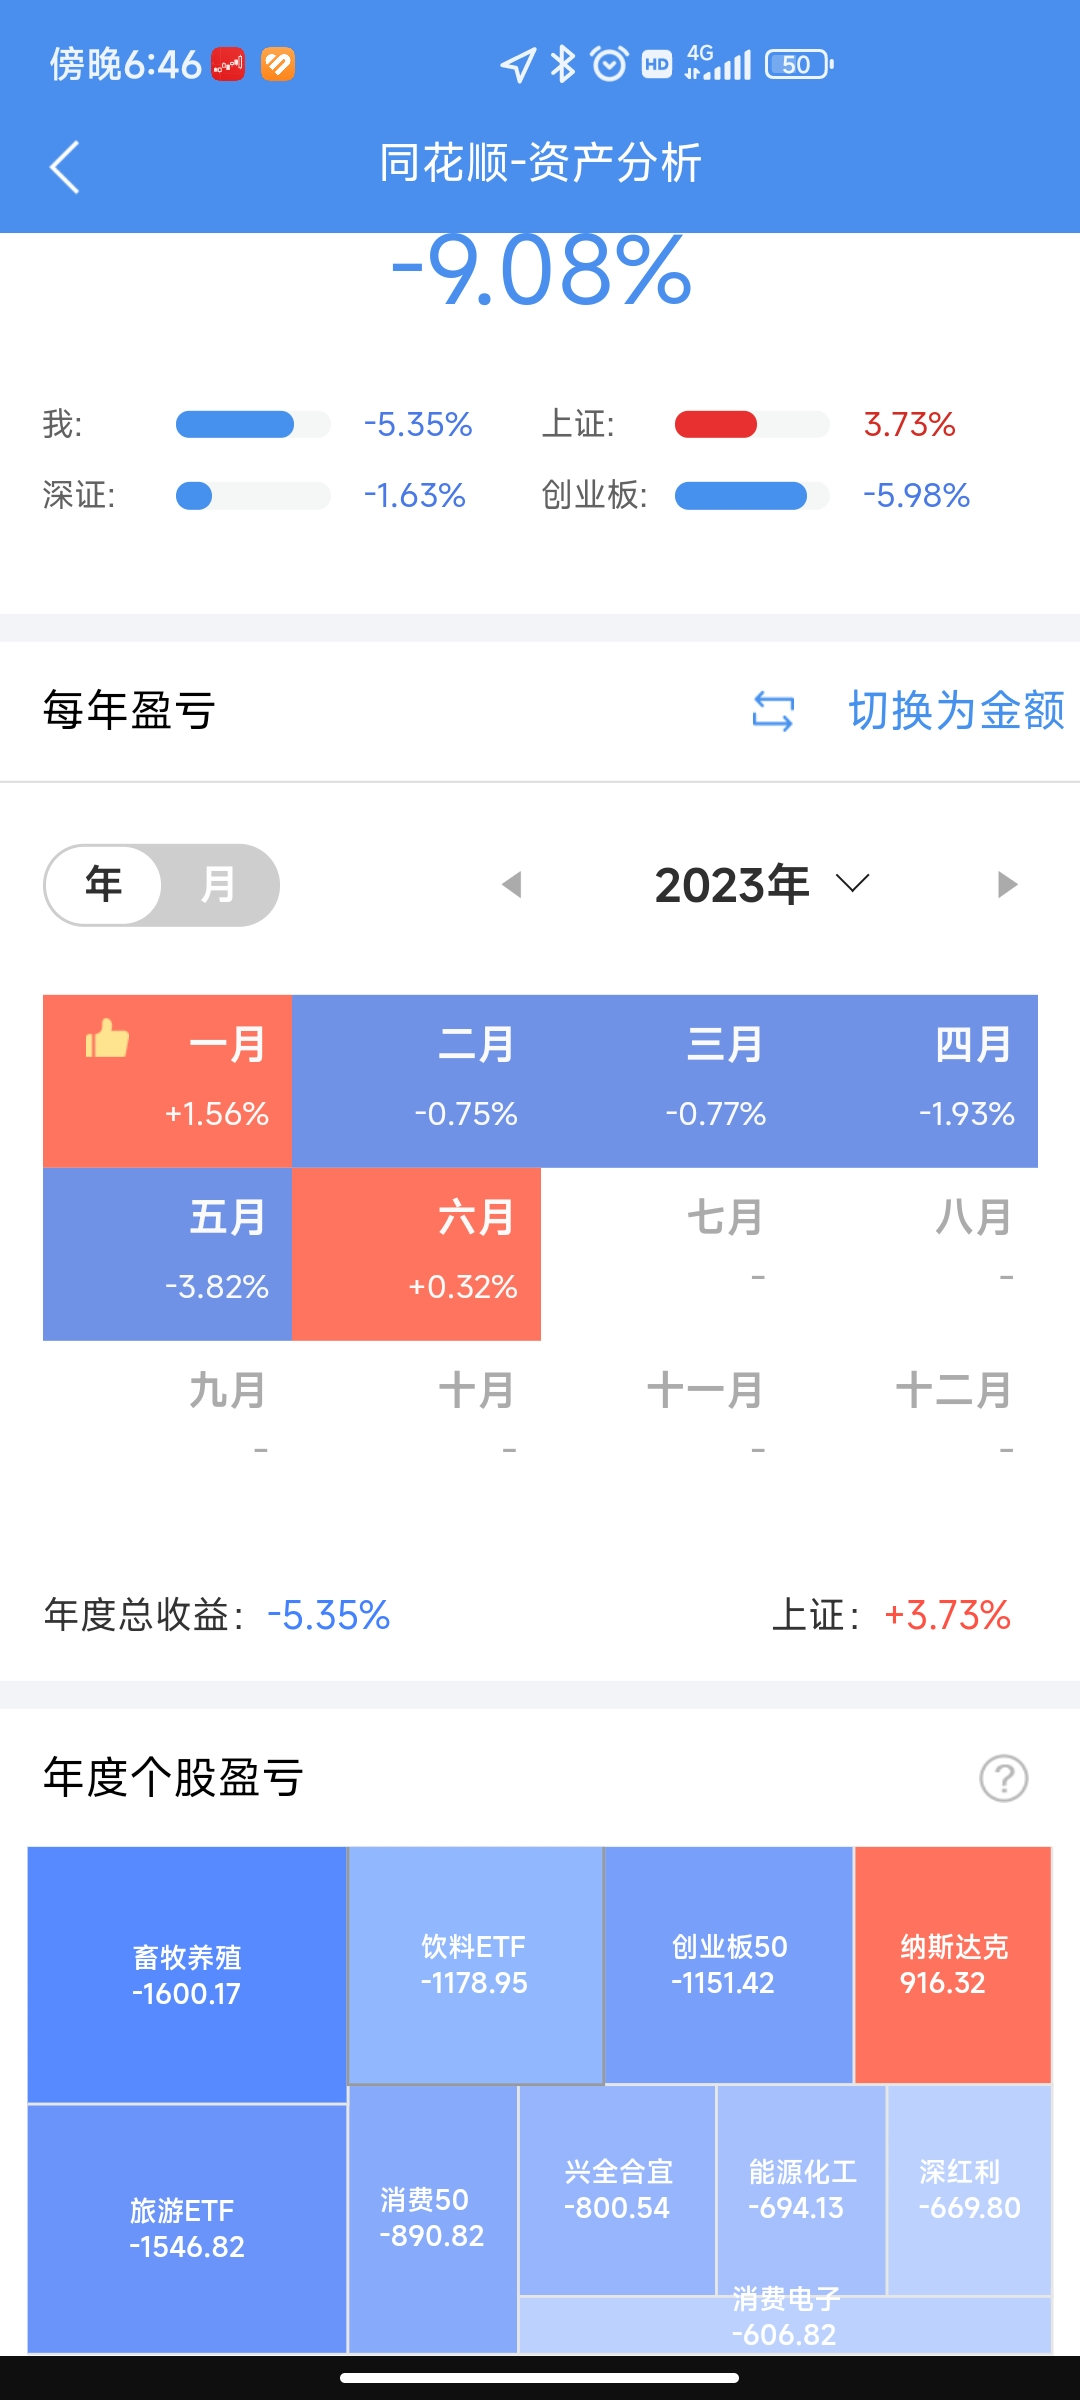Open the 2023年 year dropdown
Screen dimensions: 1080x2400
761,885
